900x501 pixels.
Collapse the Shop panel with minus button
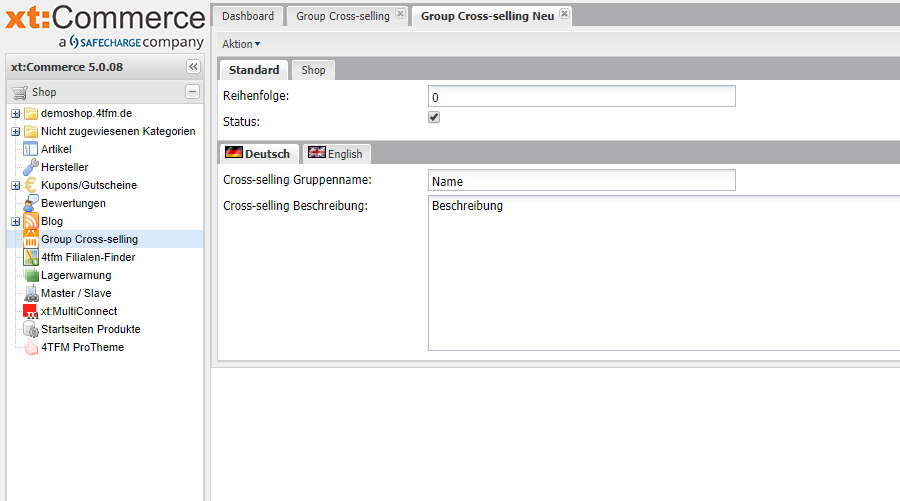(x=192, y=92)
